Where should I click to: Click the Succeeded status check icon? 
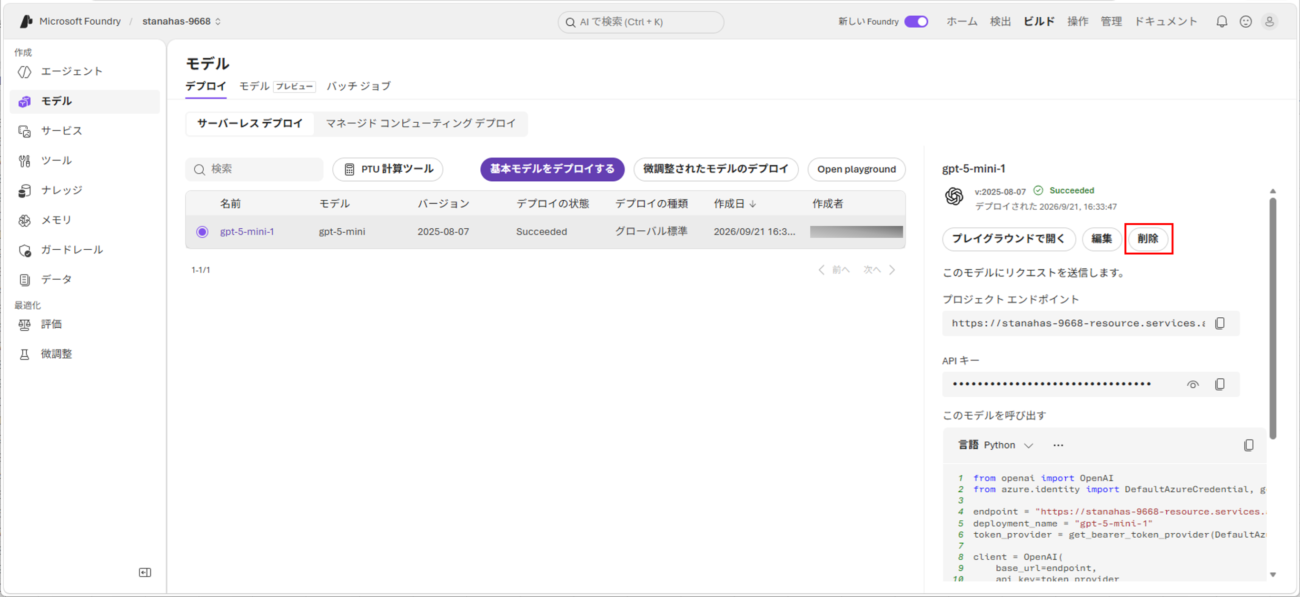pyautogui.click(x=1038, y=190)
